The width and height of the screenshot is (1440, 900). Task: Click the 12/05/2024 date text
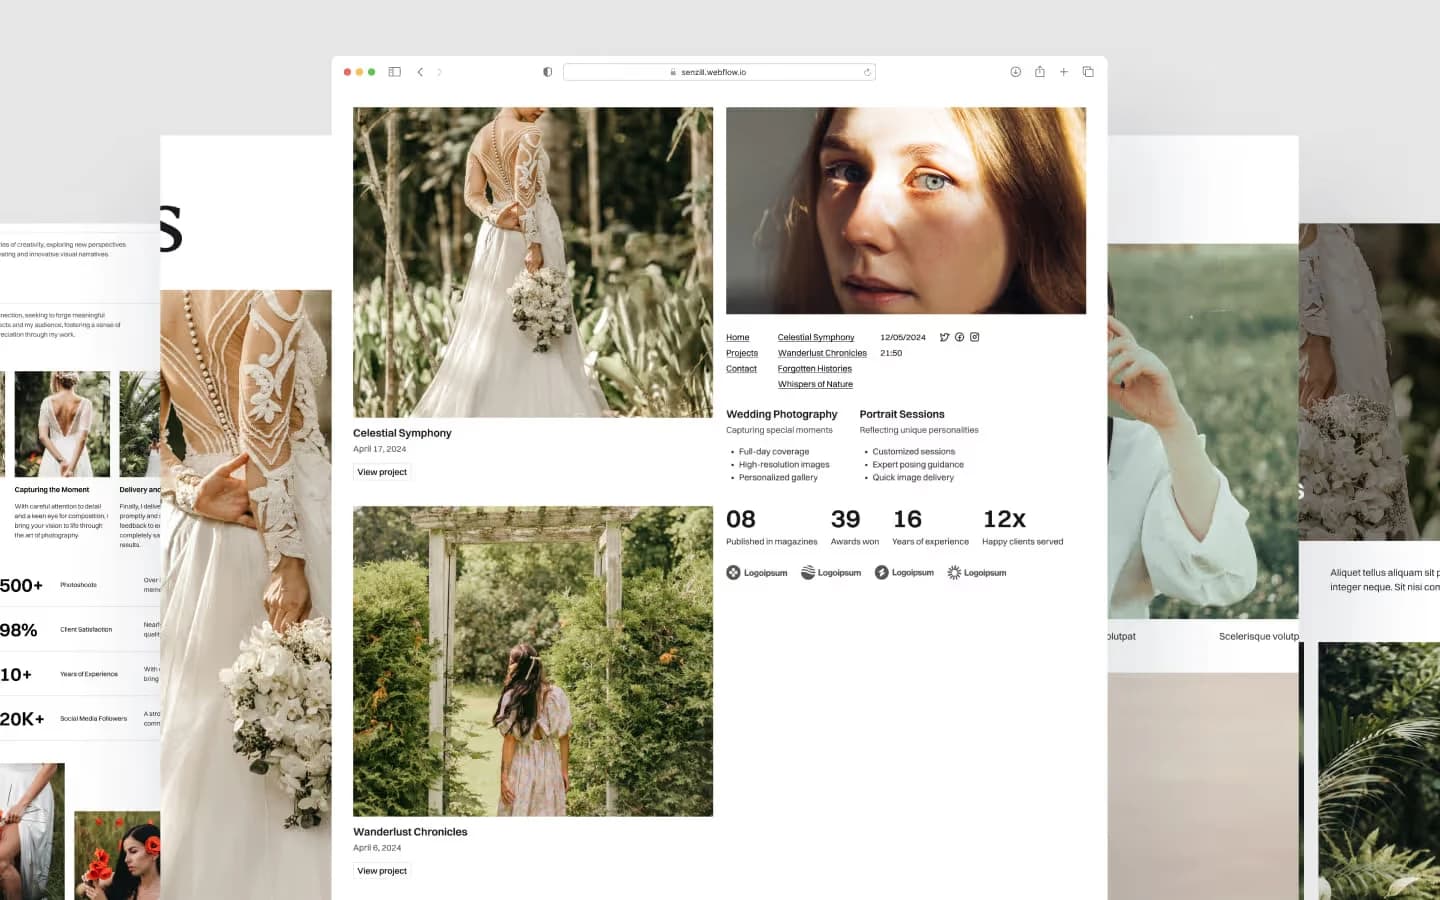(x=903, y=338)
